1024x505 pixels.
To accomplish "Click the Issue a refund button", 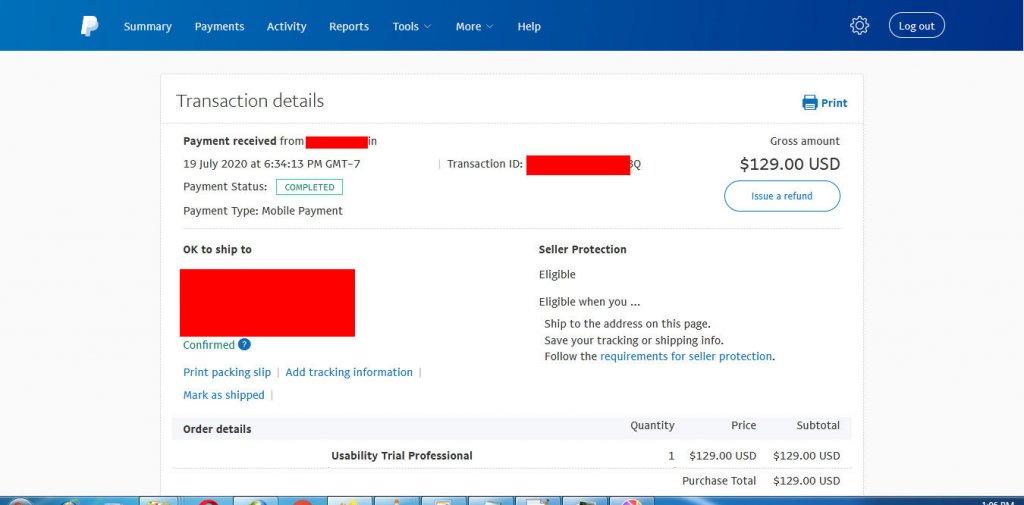I will point(782,196).
